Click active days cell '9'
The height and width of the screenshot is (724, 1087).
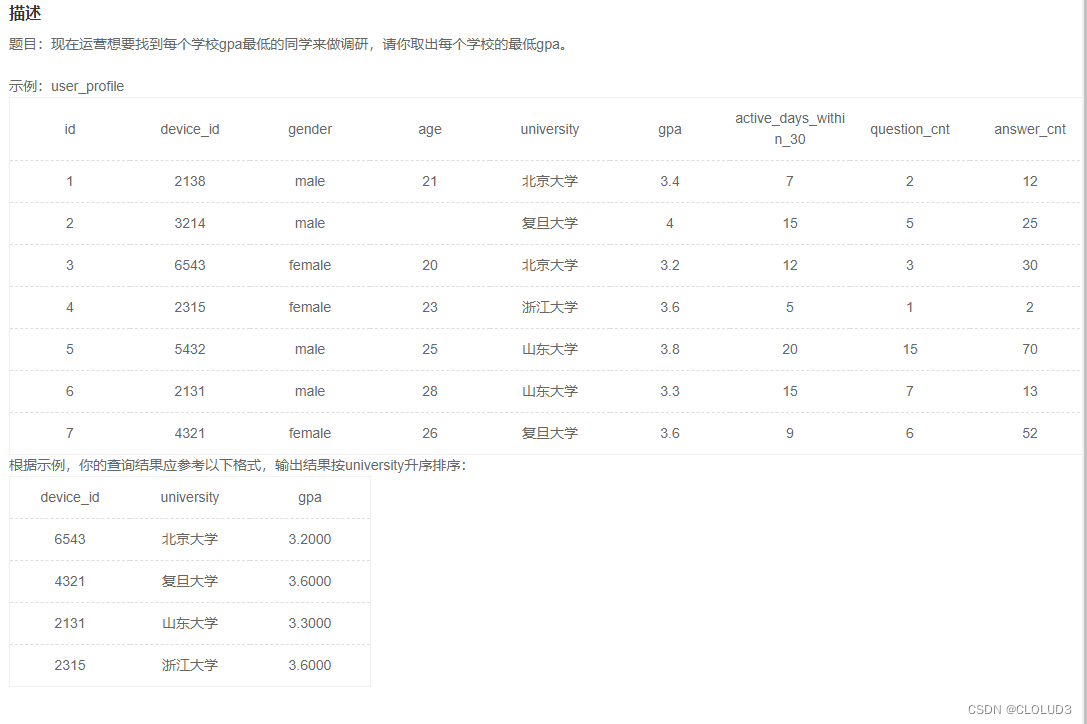tap(790, 433)
